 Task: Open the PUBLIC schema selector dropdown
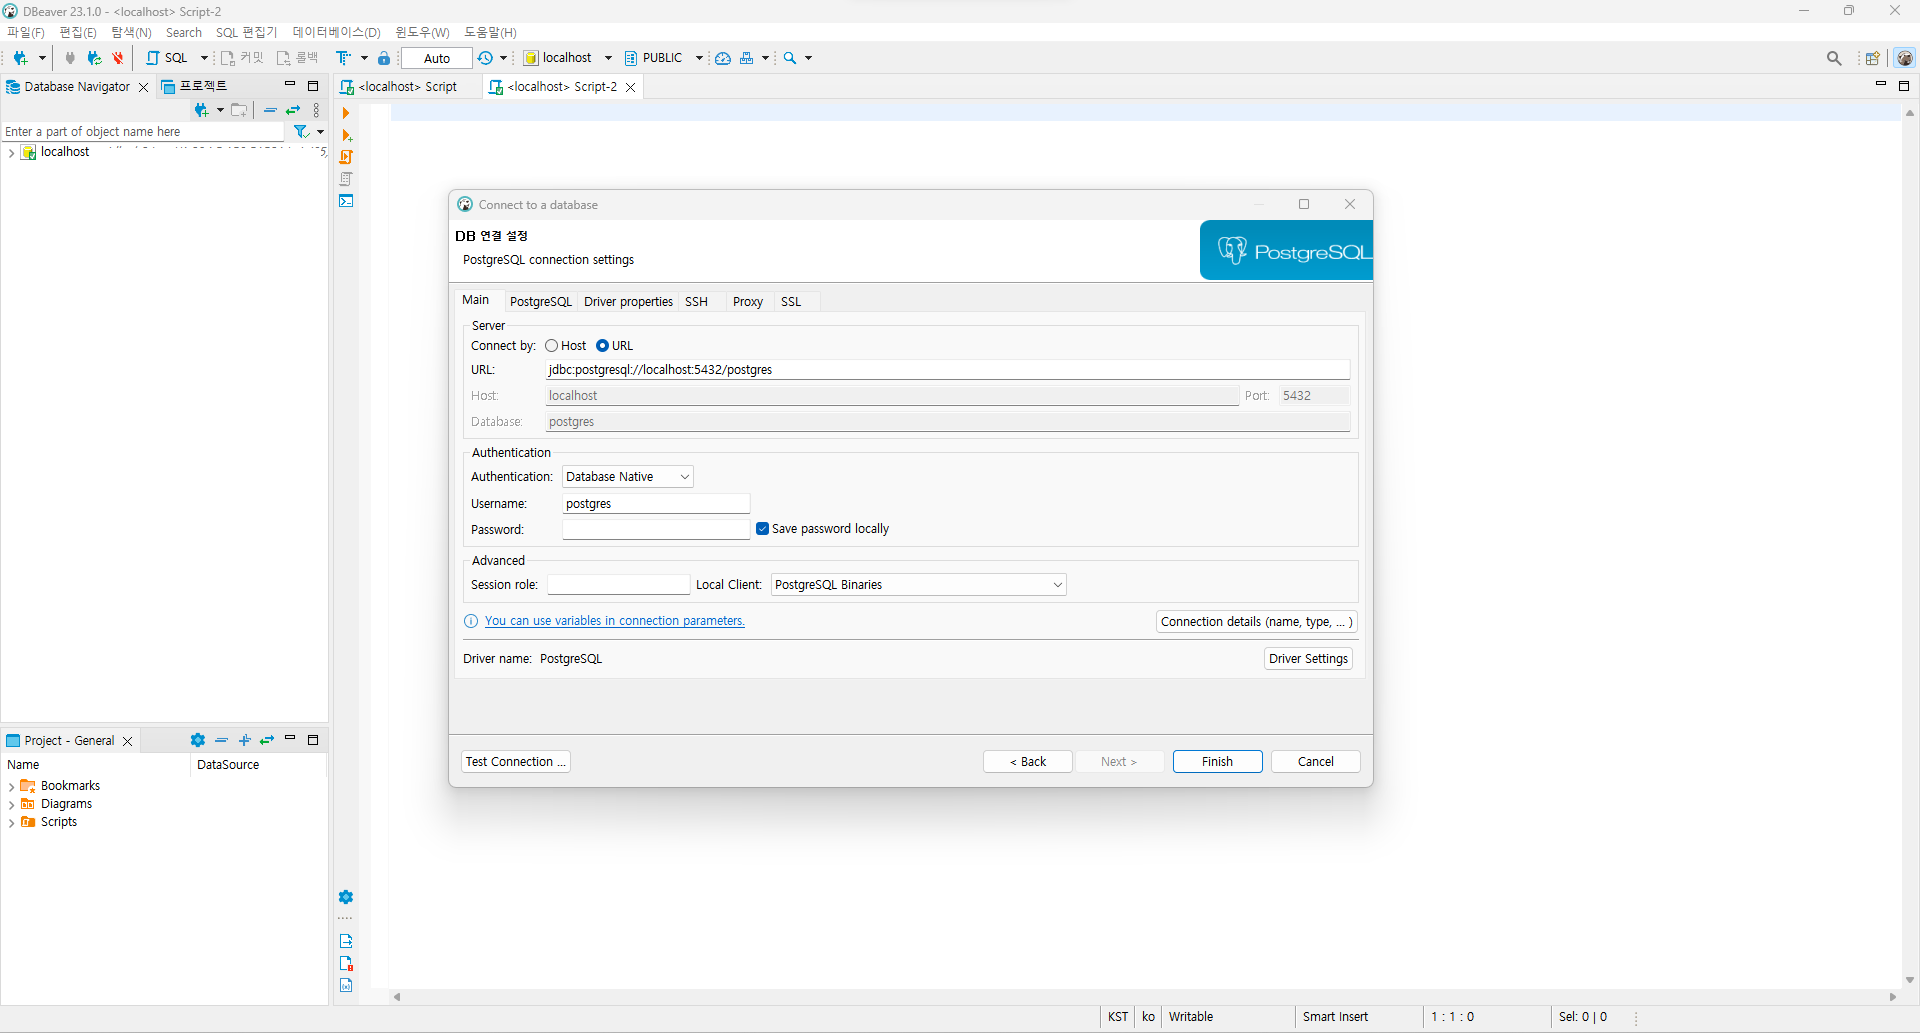699,58
